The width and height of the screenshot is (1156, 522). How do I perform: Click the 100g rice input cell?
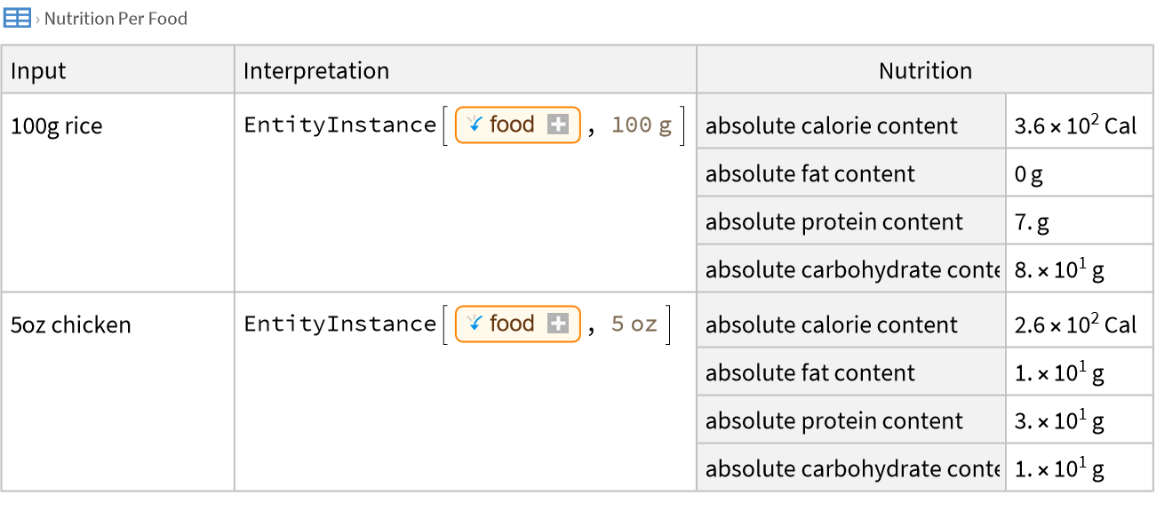click(56, 126)
